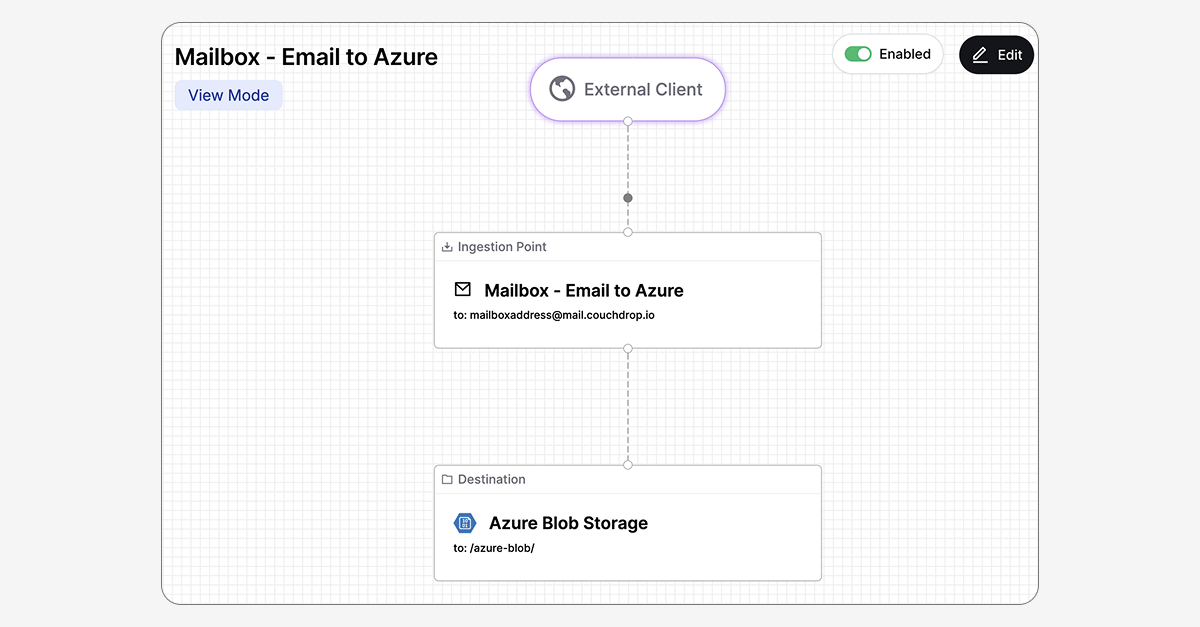The height and width of the screenshot is (627, 1200).
Task: Open View Mode selector
Action: click(x=228, y=94)
